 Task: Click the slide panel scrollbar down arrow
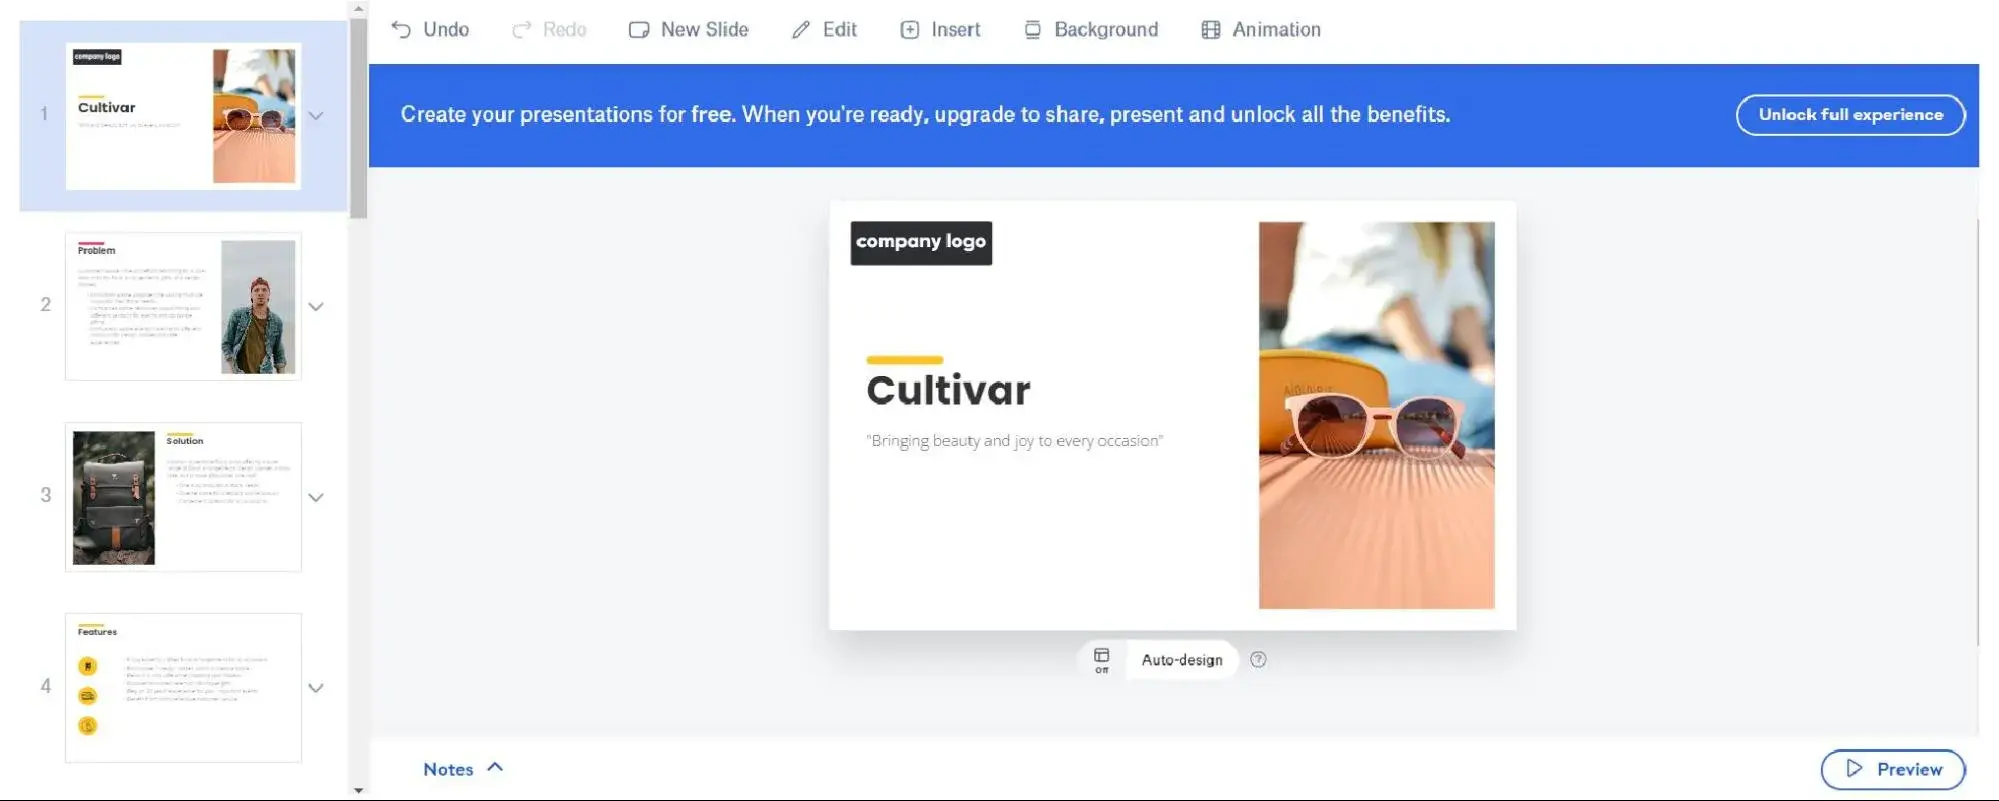359,790
